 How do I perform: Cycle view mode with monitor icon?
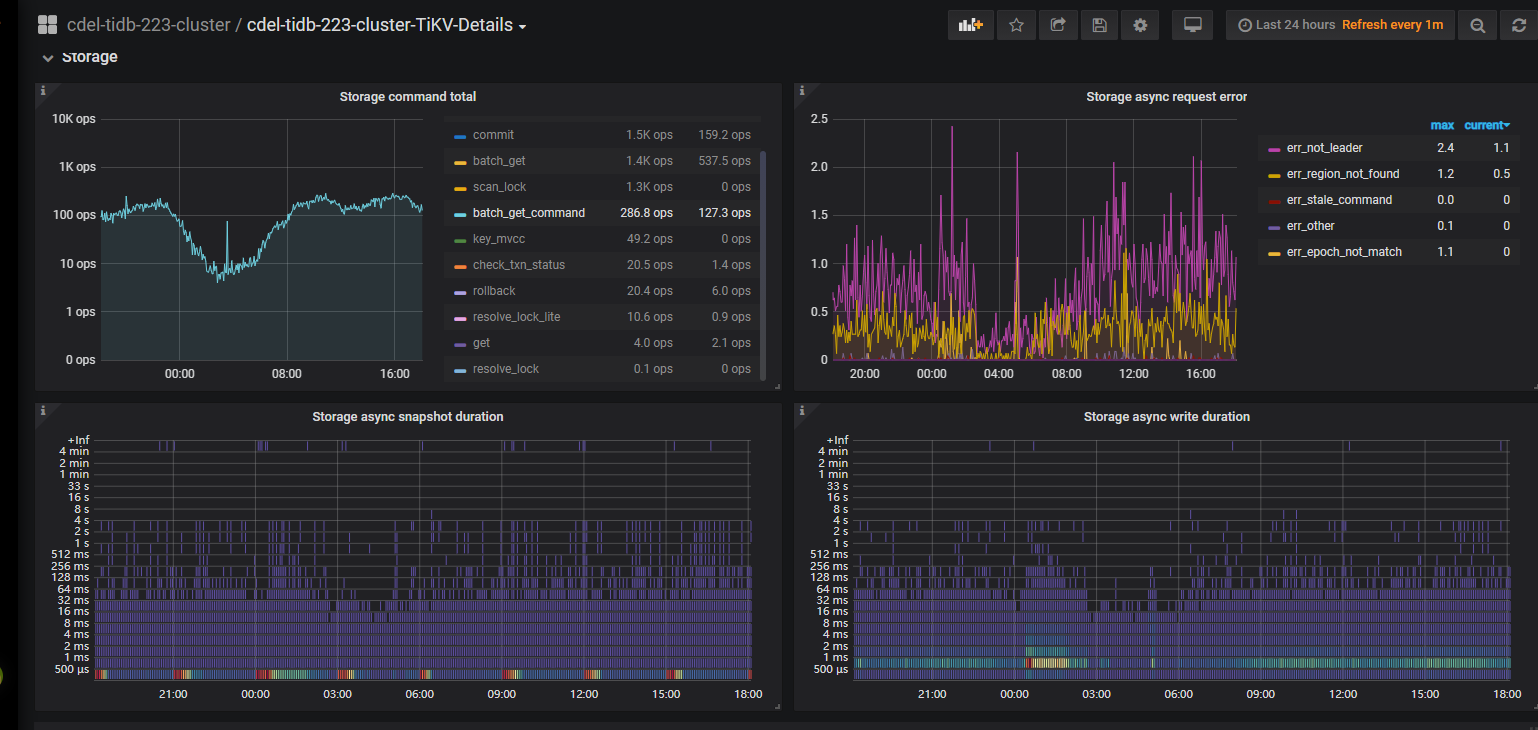1192,25
